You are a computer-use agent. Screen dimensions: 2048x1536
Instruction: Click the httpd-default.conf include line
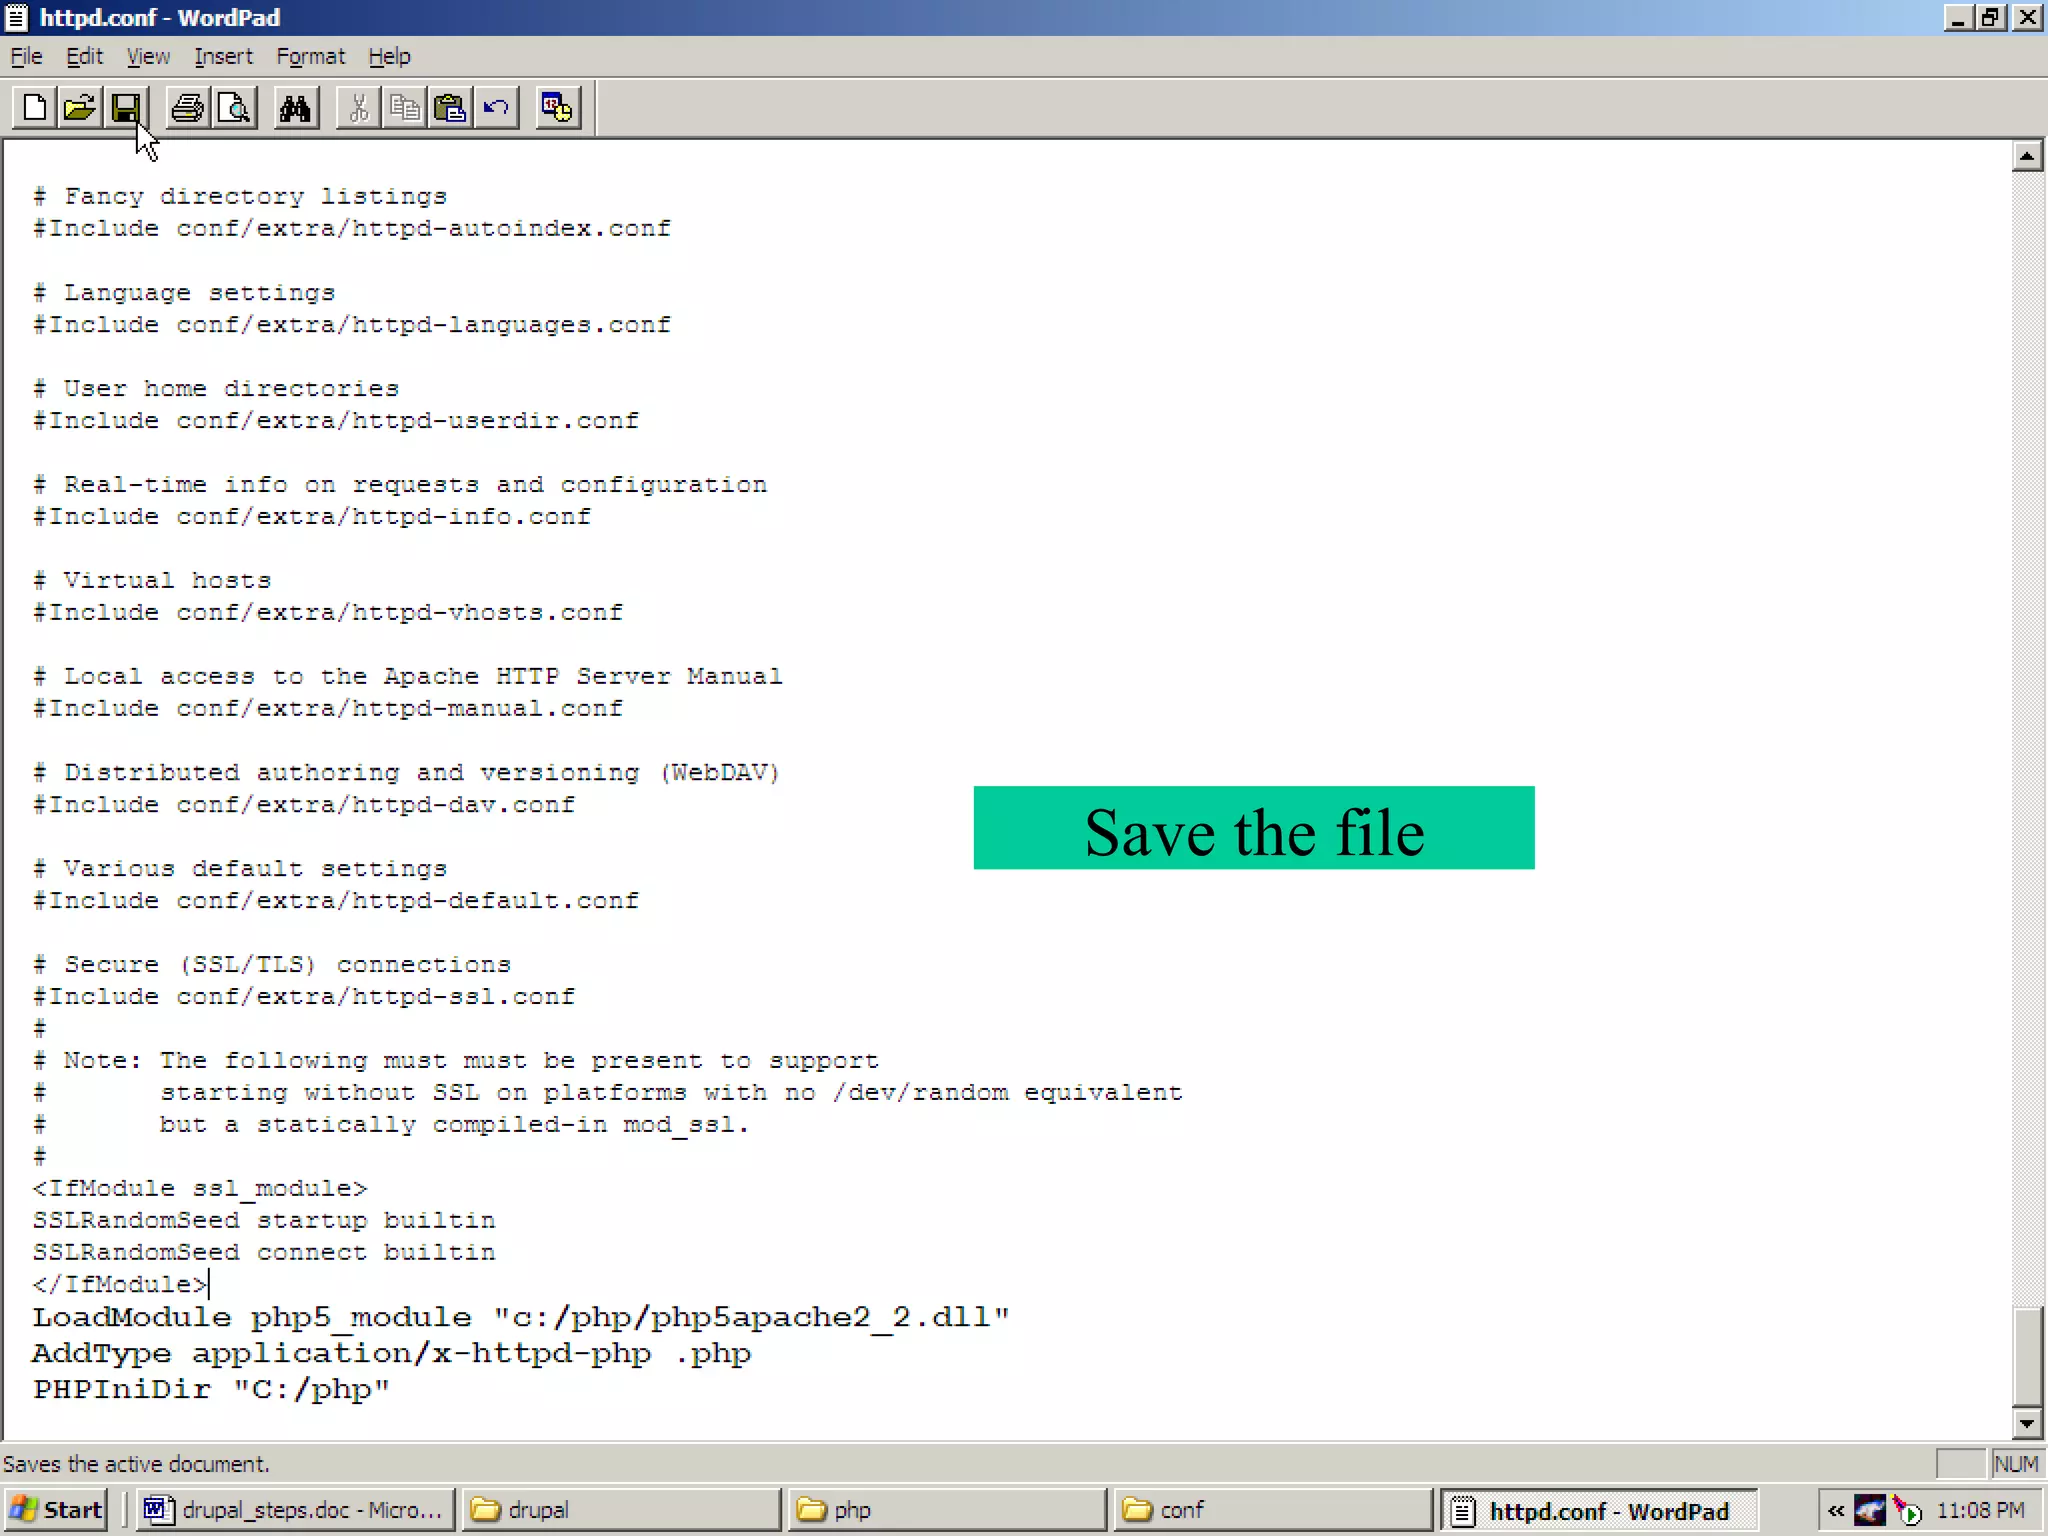tap(336, 901)
